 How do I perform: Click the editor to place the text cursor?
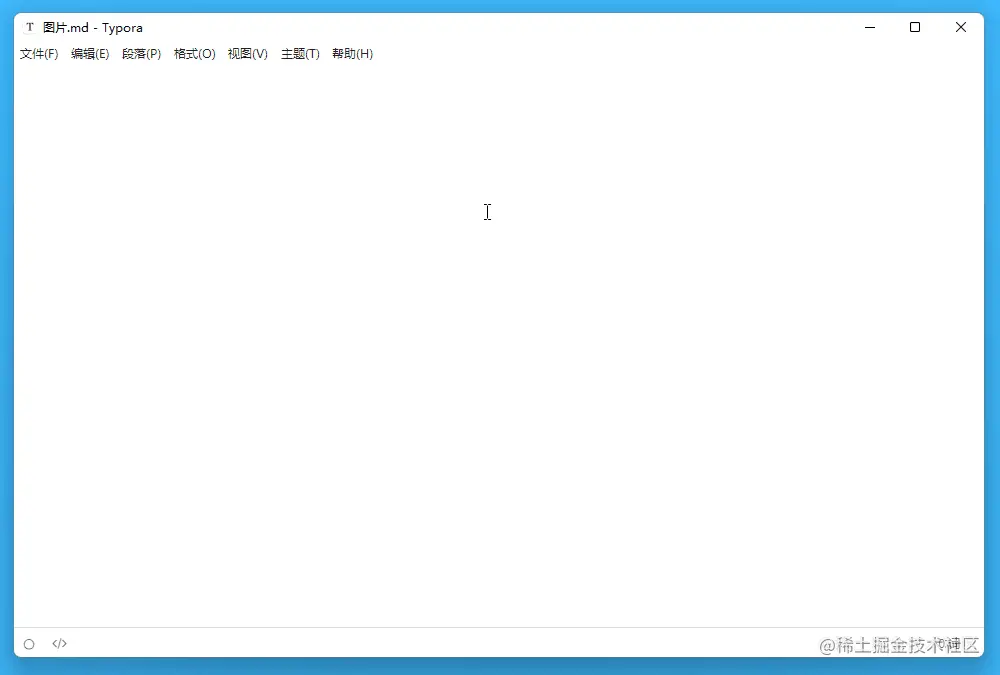click(487, 212)
